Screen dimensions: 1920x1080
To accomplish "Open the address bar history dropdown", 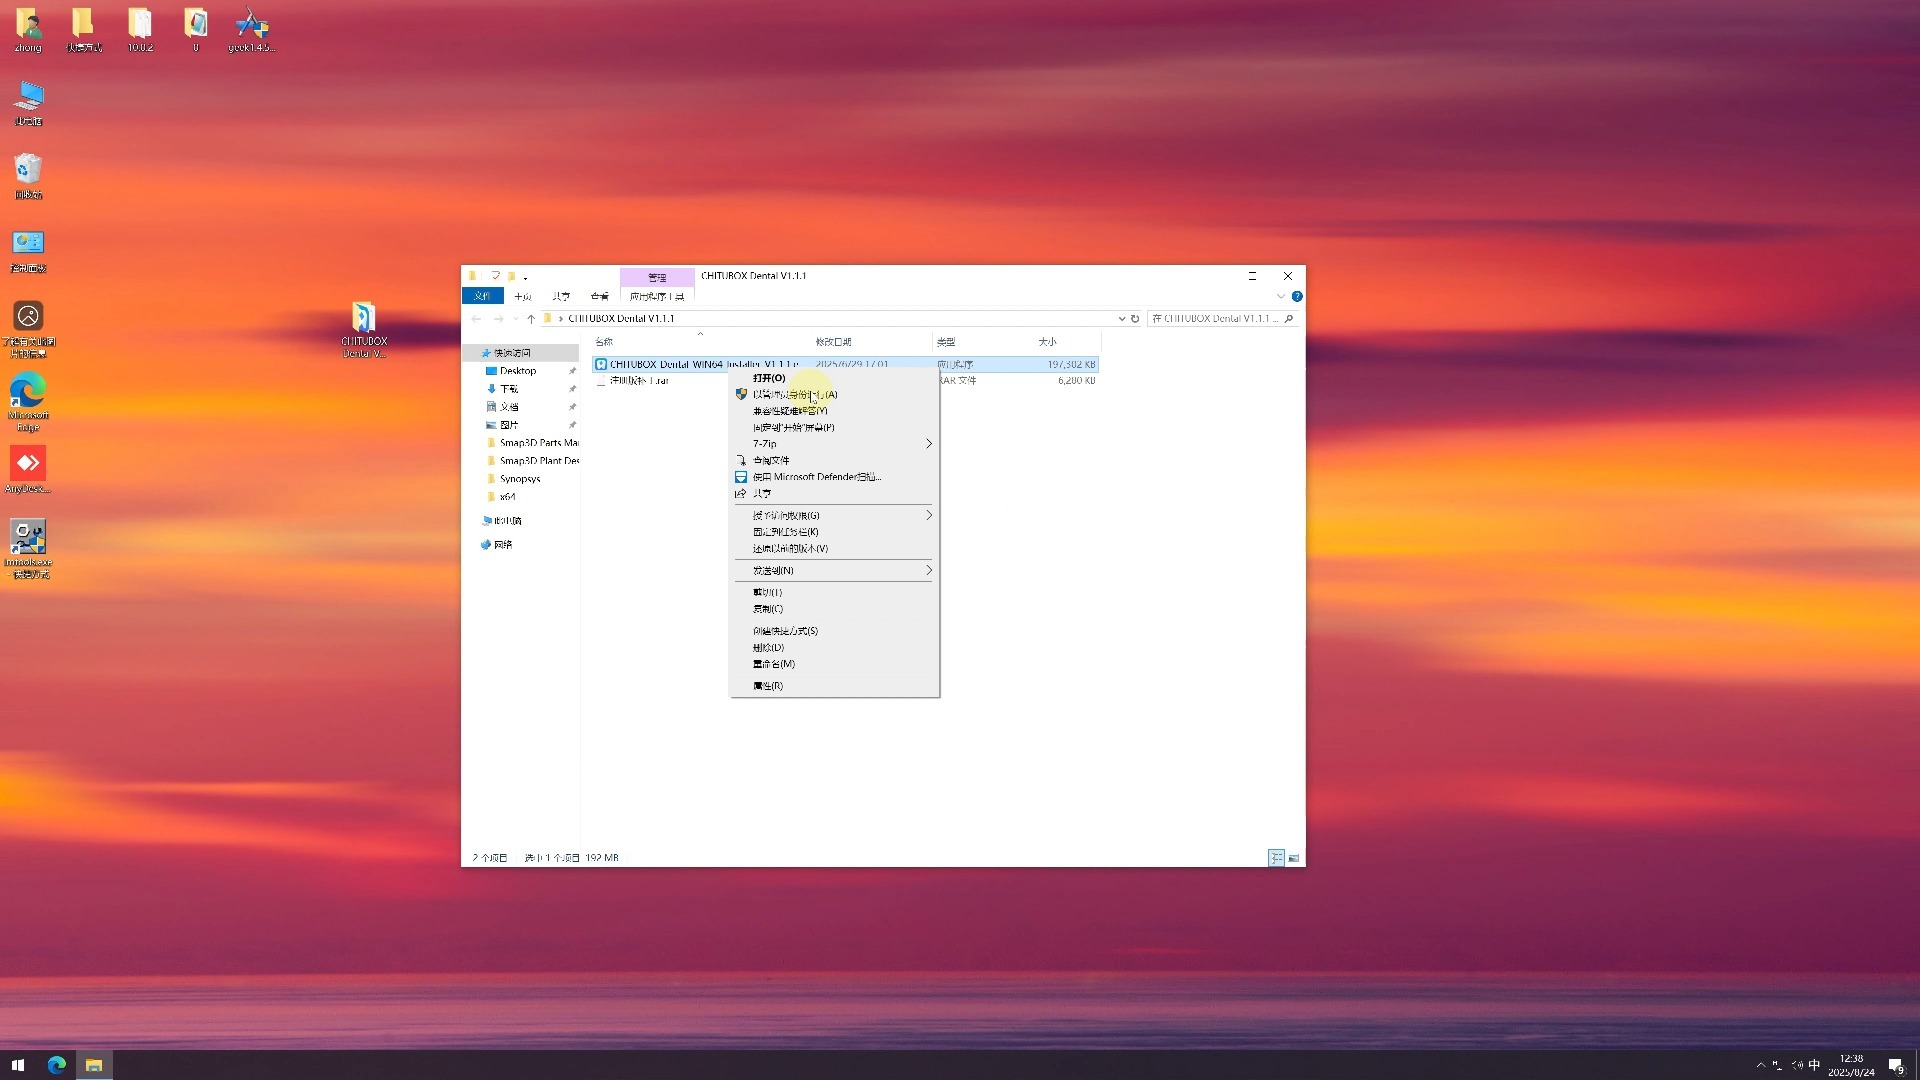I will point(1121,319).
